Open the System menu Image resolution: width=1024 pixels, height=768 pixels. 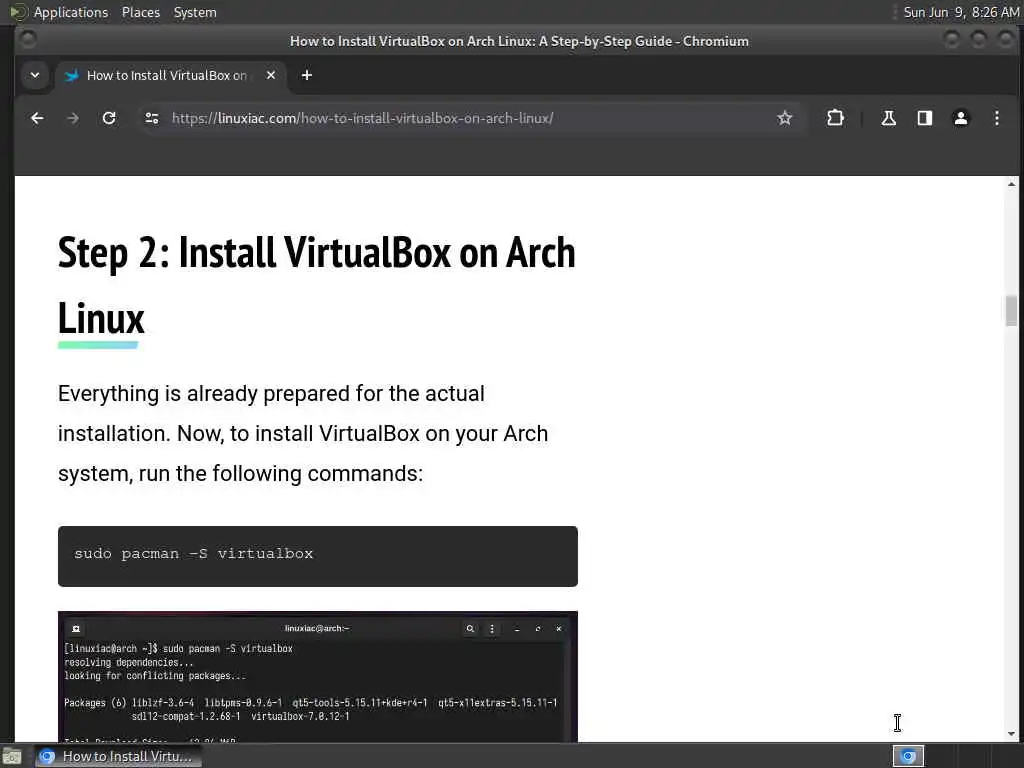[x=195, y=12]
